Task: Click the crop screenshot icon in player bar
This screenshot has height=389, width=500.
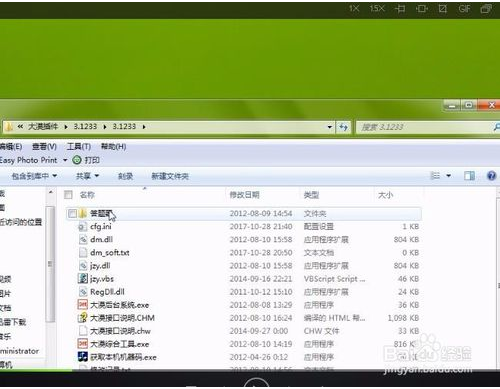Action: pos(443,9)
